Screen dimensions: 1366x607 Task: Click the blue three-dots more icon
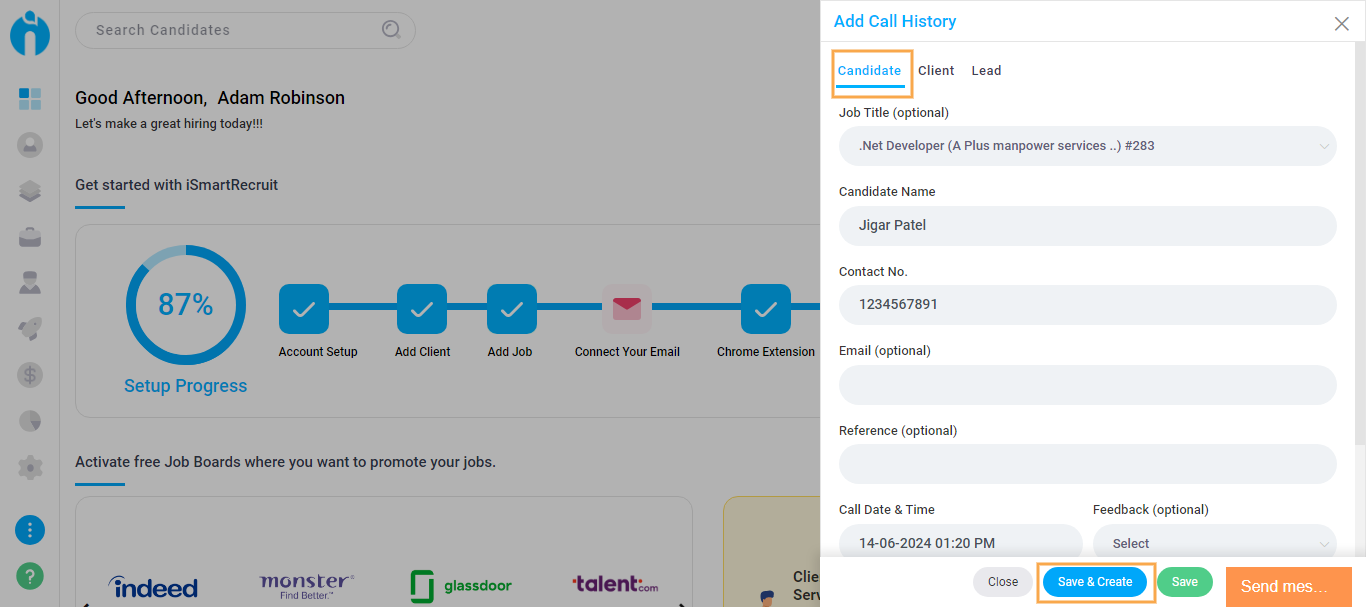tap(30, 530)
